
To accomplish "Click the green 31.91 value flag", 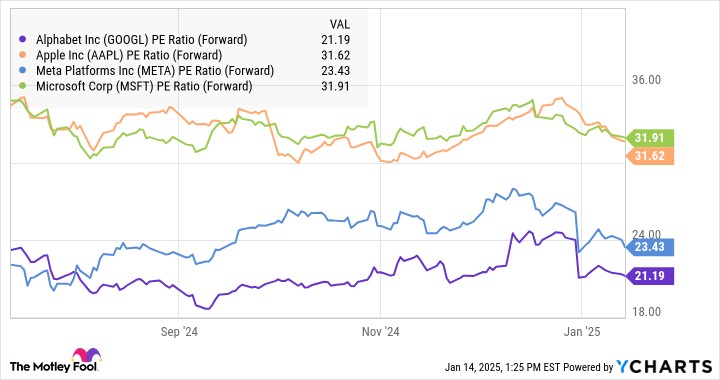I will click(x=649, y=138).
